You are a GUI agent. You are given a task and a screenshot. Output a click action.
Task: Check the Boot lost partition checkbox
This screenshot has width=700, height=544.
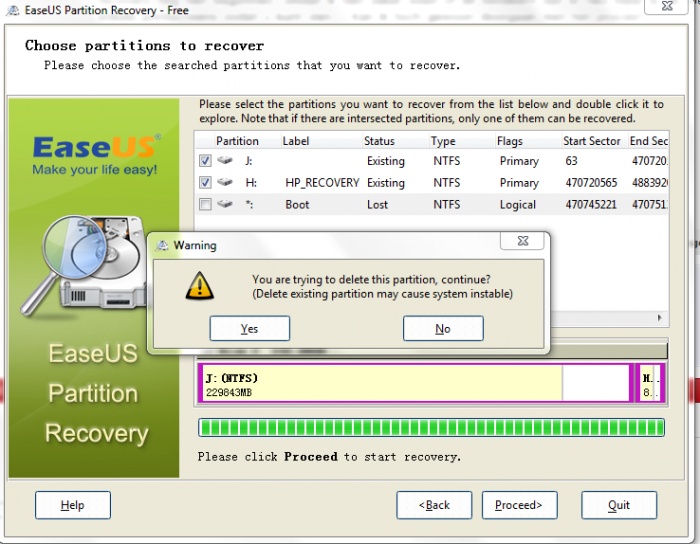205,204
